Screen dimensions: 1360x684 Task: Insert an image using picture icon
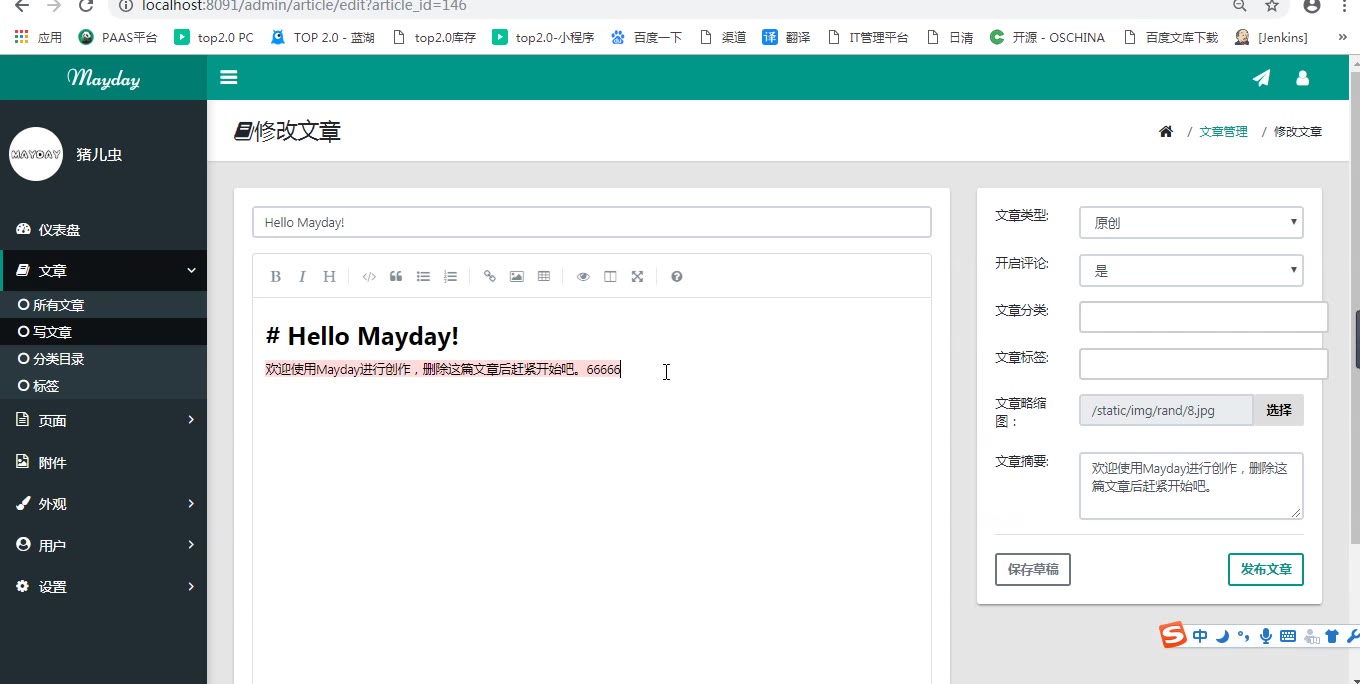click(516, 277)
